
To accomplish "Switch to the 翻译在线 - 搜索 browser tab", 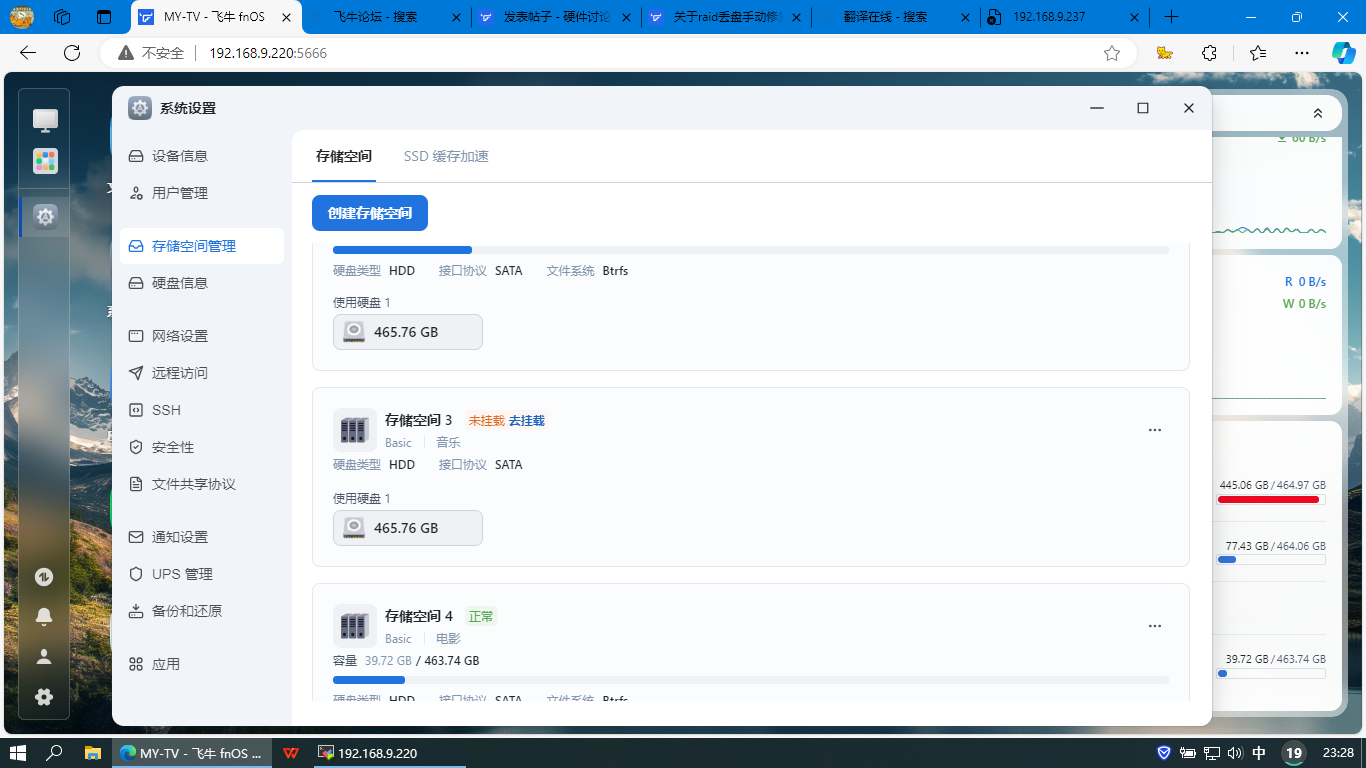I will coord(894,17).
